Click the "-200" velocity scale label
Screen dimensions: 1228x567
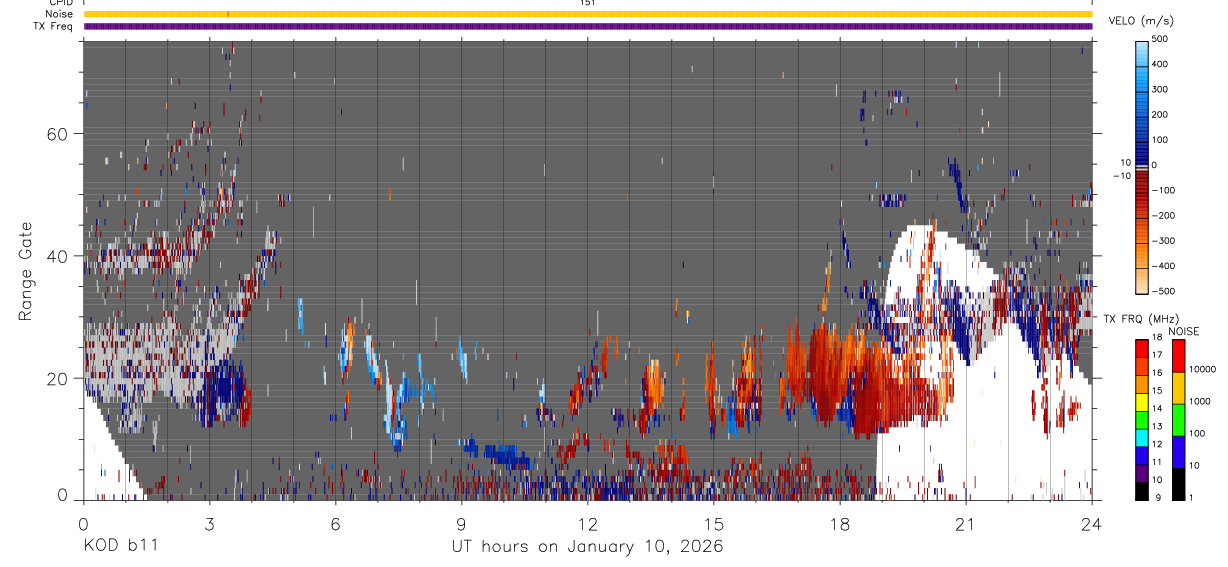[1163, 215]
